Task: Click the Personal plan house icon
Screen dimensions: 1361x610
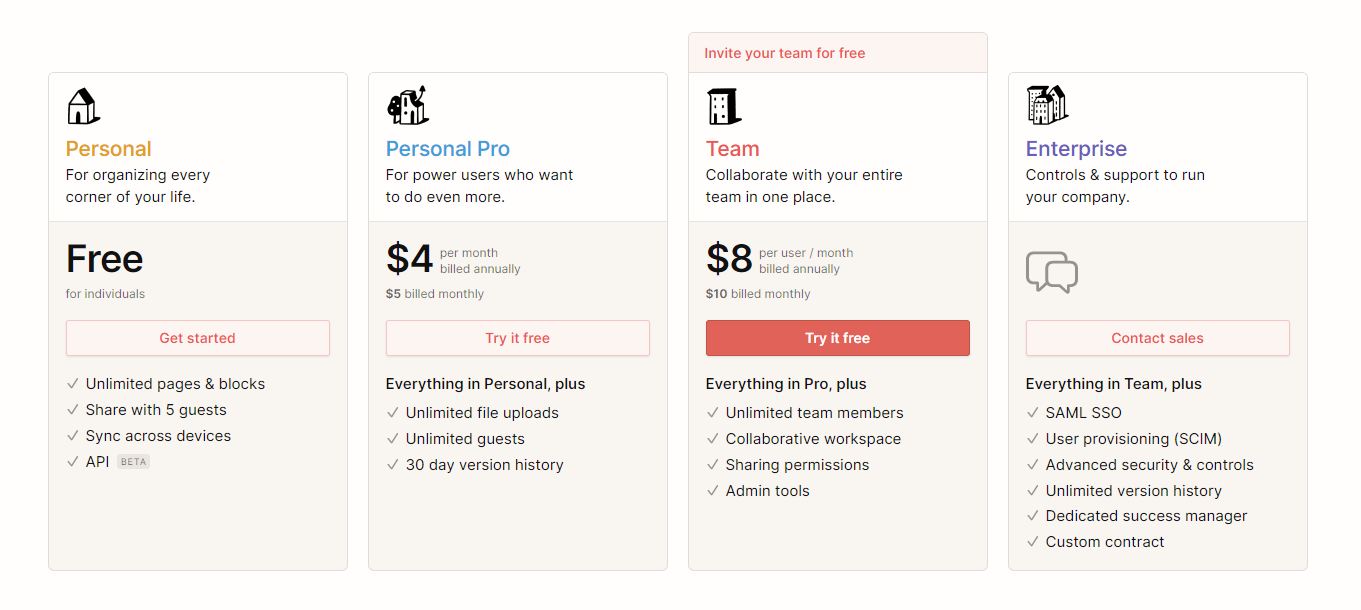Action: 83,105
